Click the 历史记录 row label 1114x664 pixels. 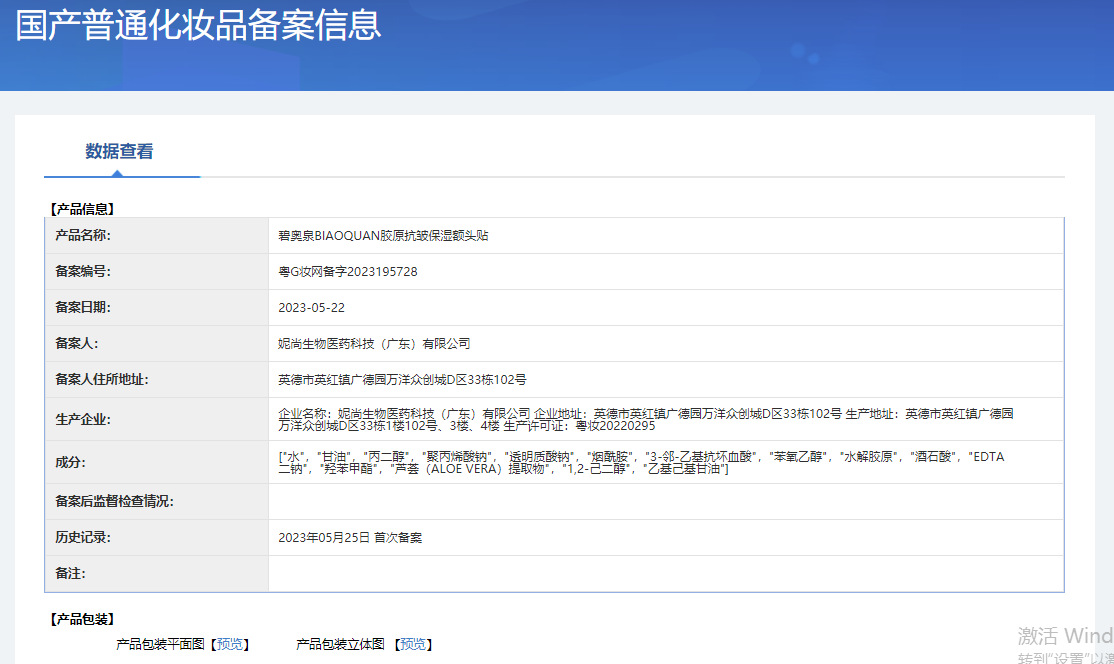pos(83,538)
